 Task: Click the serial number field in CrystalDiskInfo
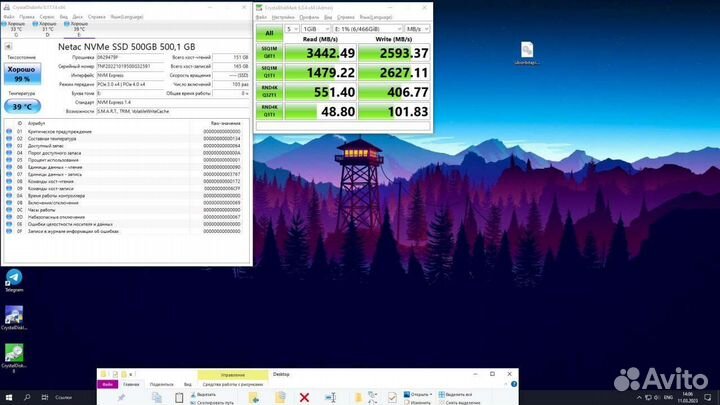click(130, 66)
